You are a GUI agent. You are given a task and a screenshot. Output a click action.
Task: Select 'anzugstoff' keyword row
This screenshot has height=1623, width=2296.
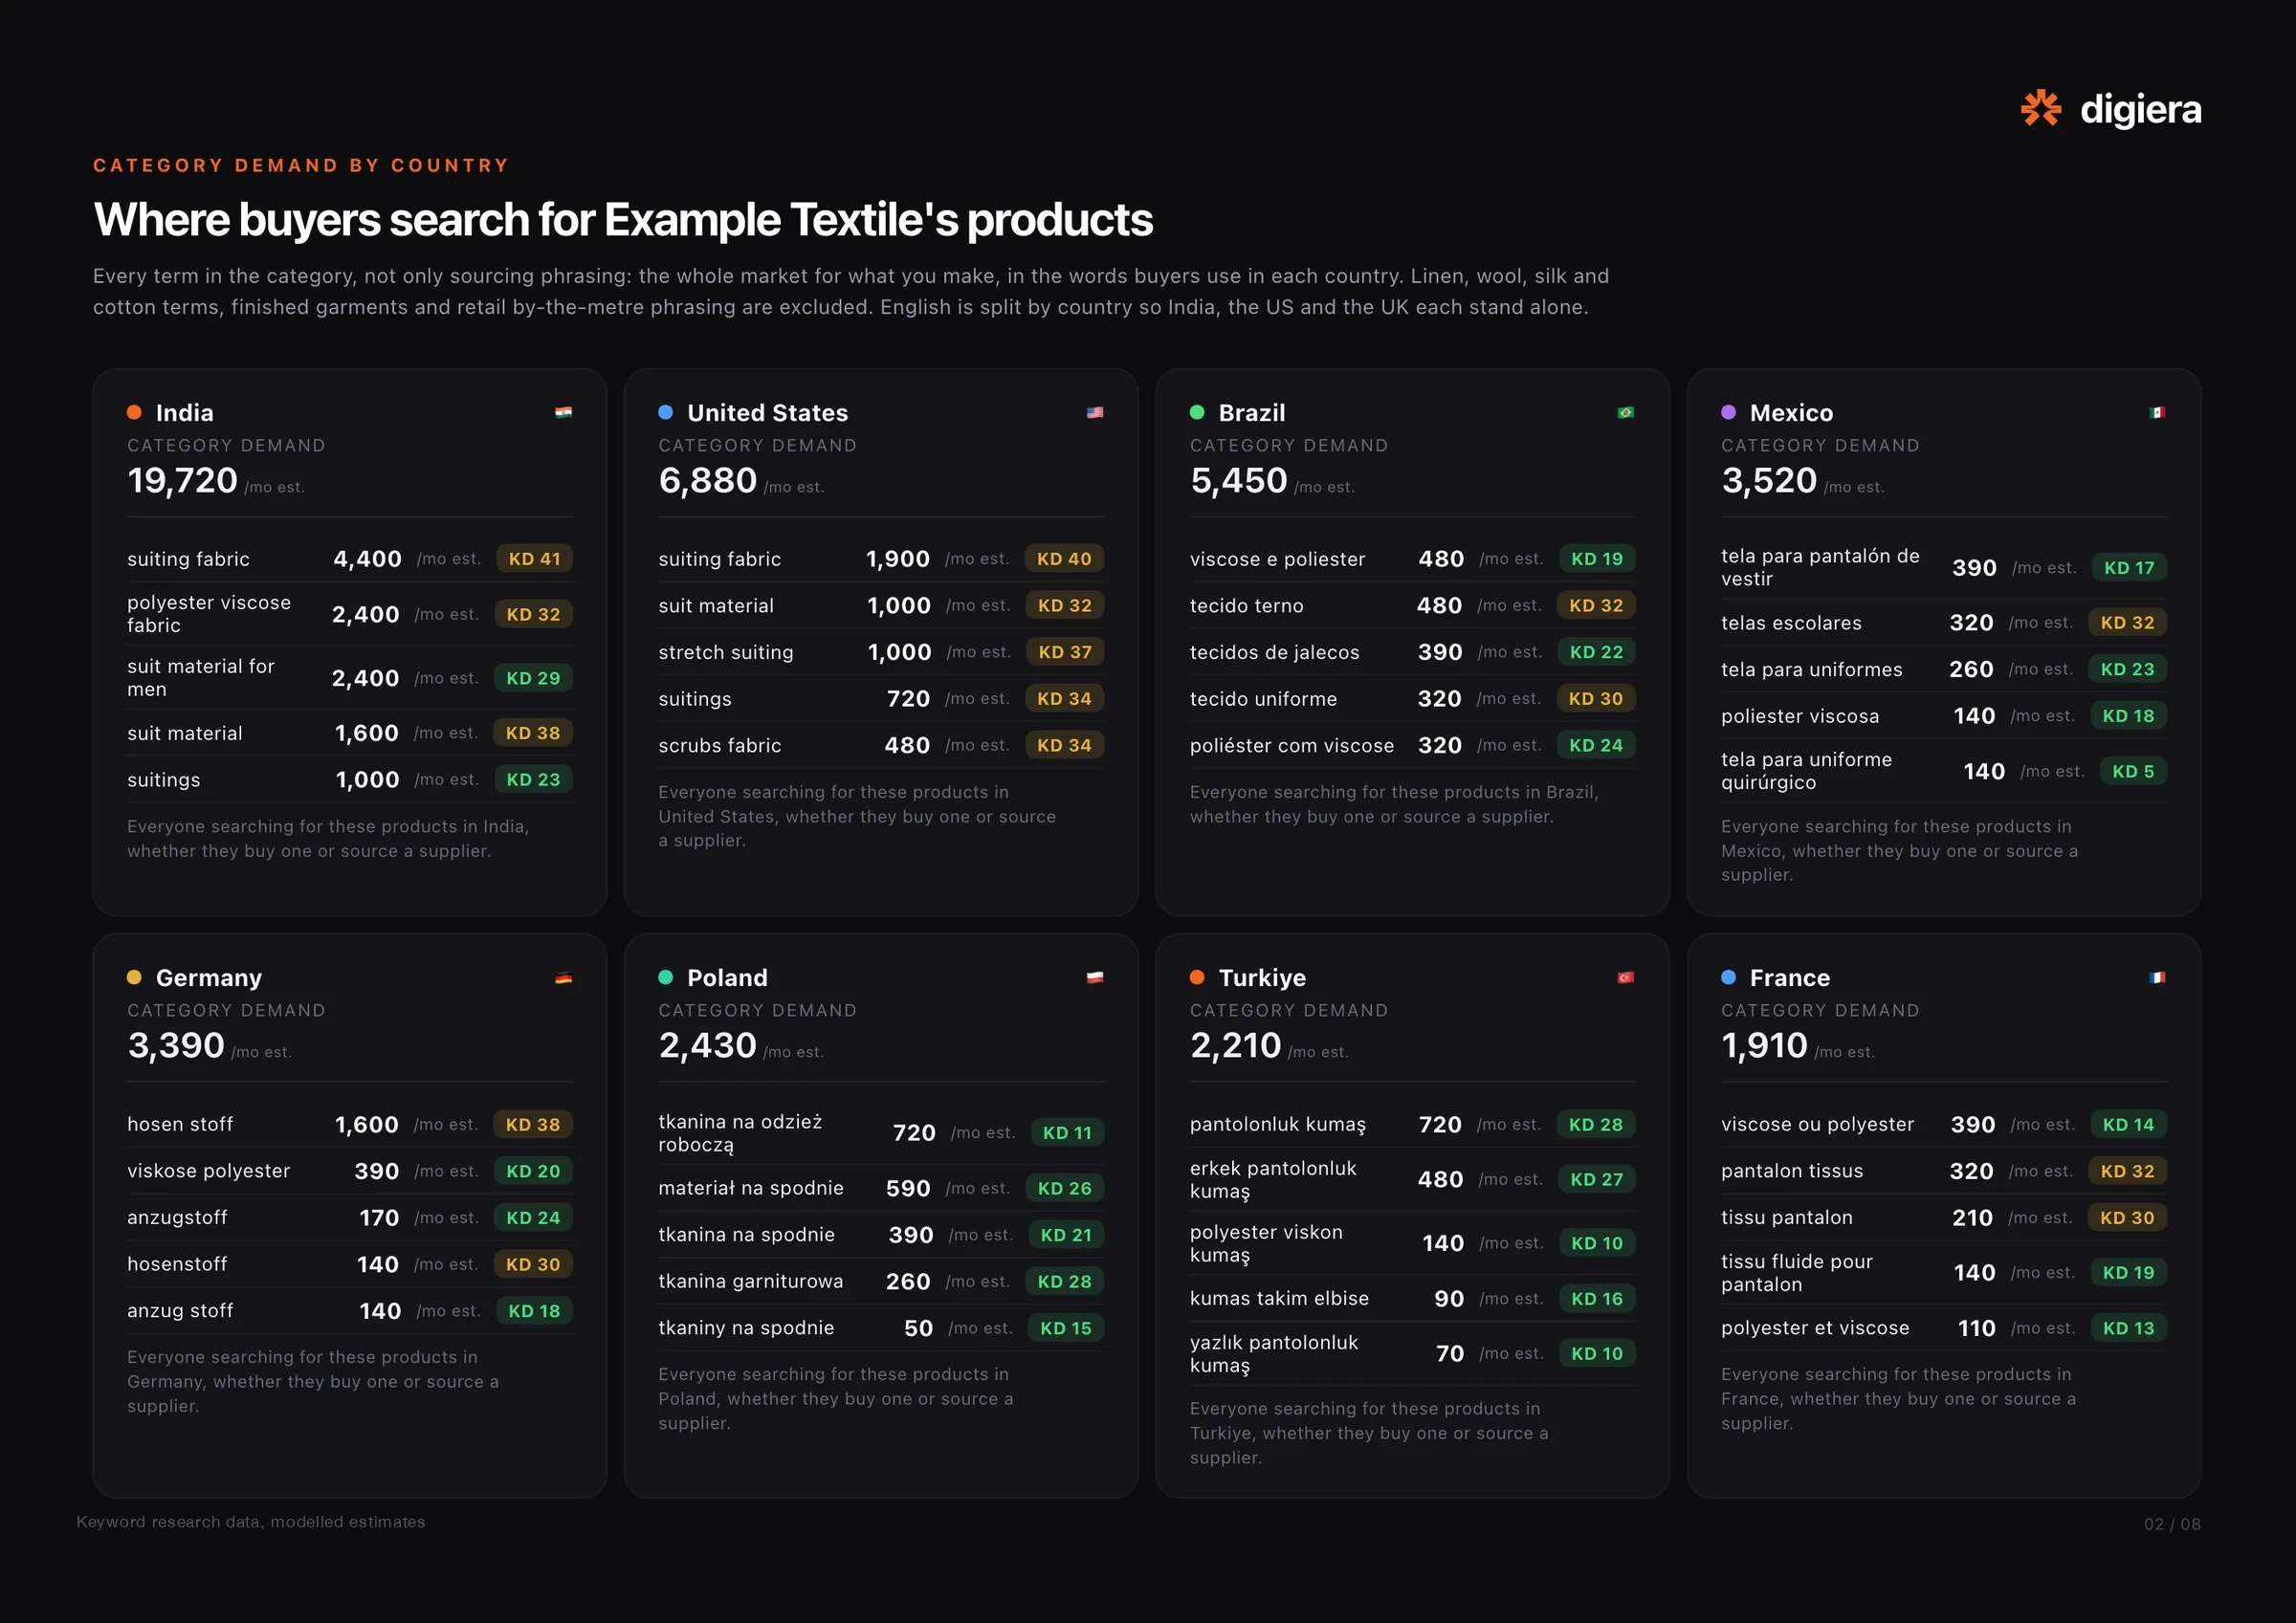click(349, 1217)
